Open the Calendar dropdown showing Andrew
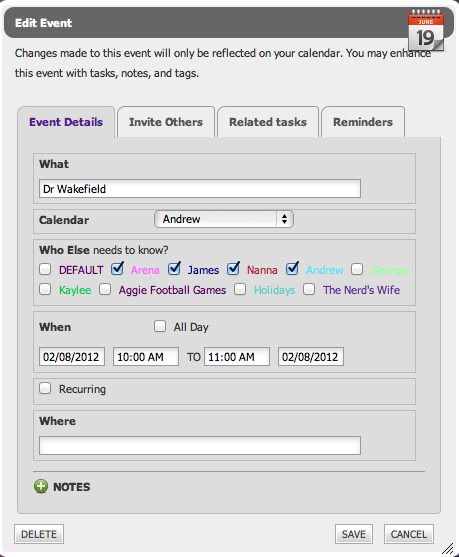The width and height of the screenshot is (459, 557). point(224,219)
